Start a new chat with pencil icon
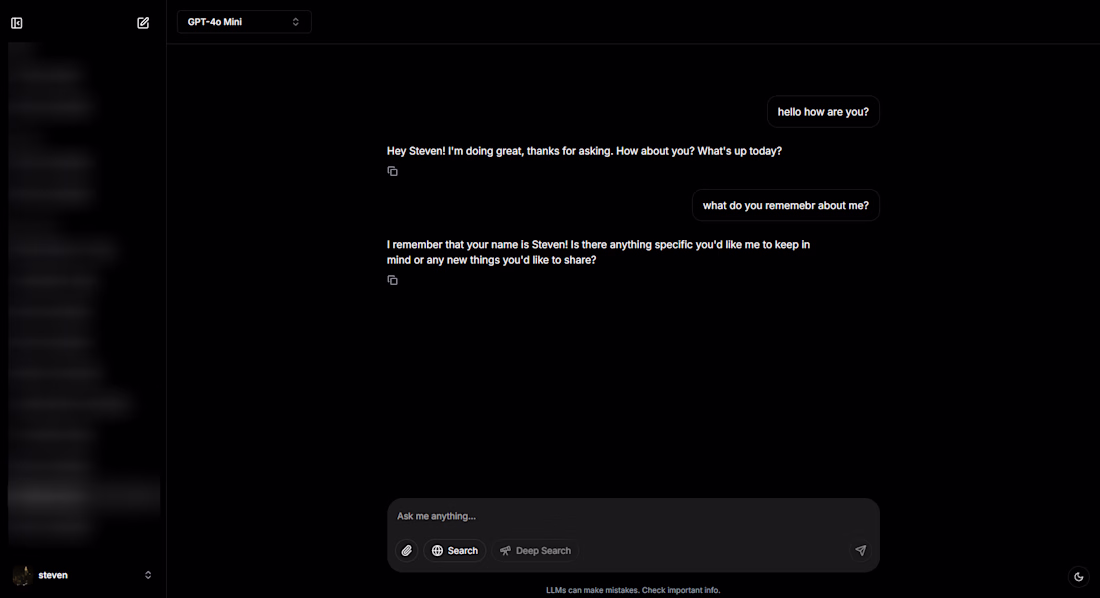Image resolution: width=1100 pixels, height=598 pixels. click(x=143, y=23)
